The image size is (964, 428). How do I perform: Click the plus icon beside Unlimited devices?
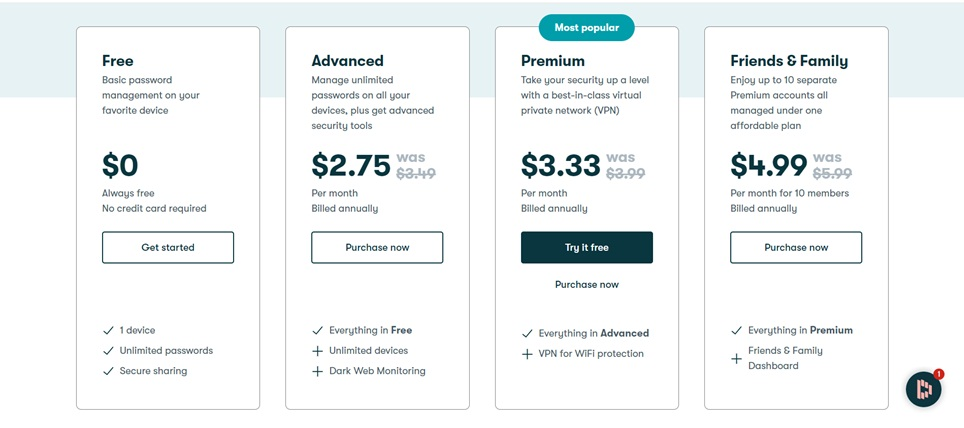tap(317, 351)
